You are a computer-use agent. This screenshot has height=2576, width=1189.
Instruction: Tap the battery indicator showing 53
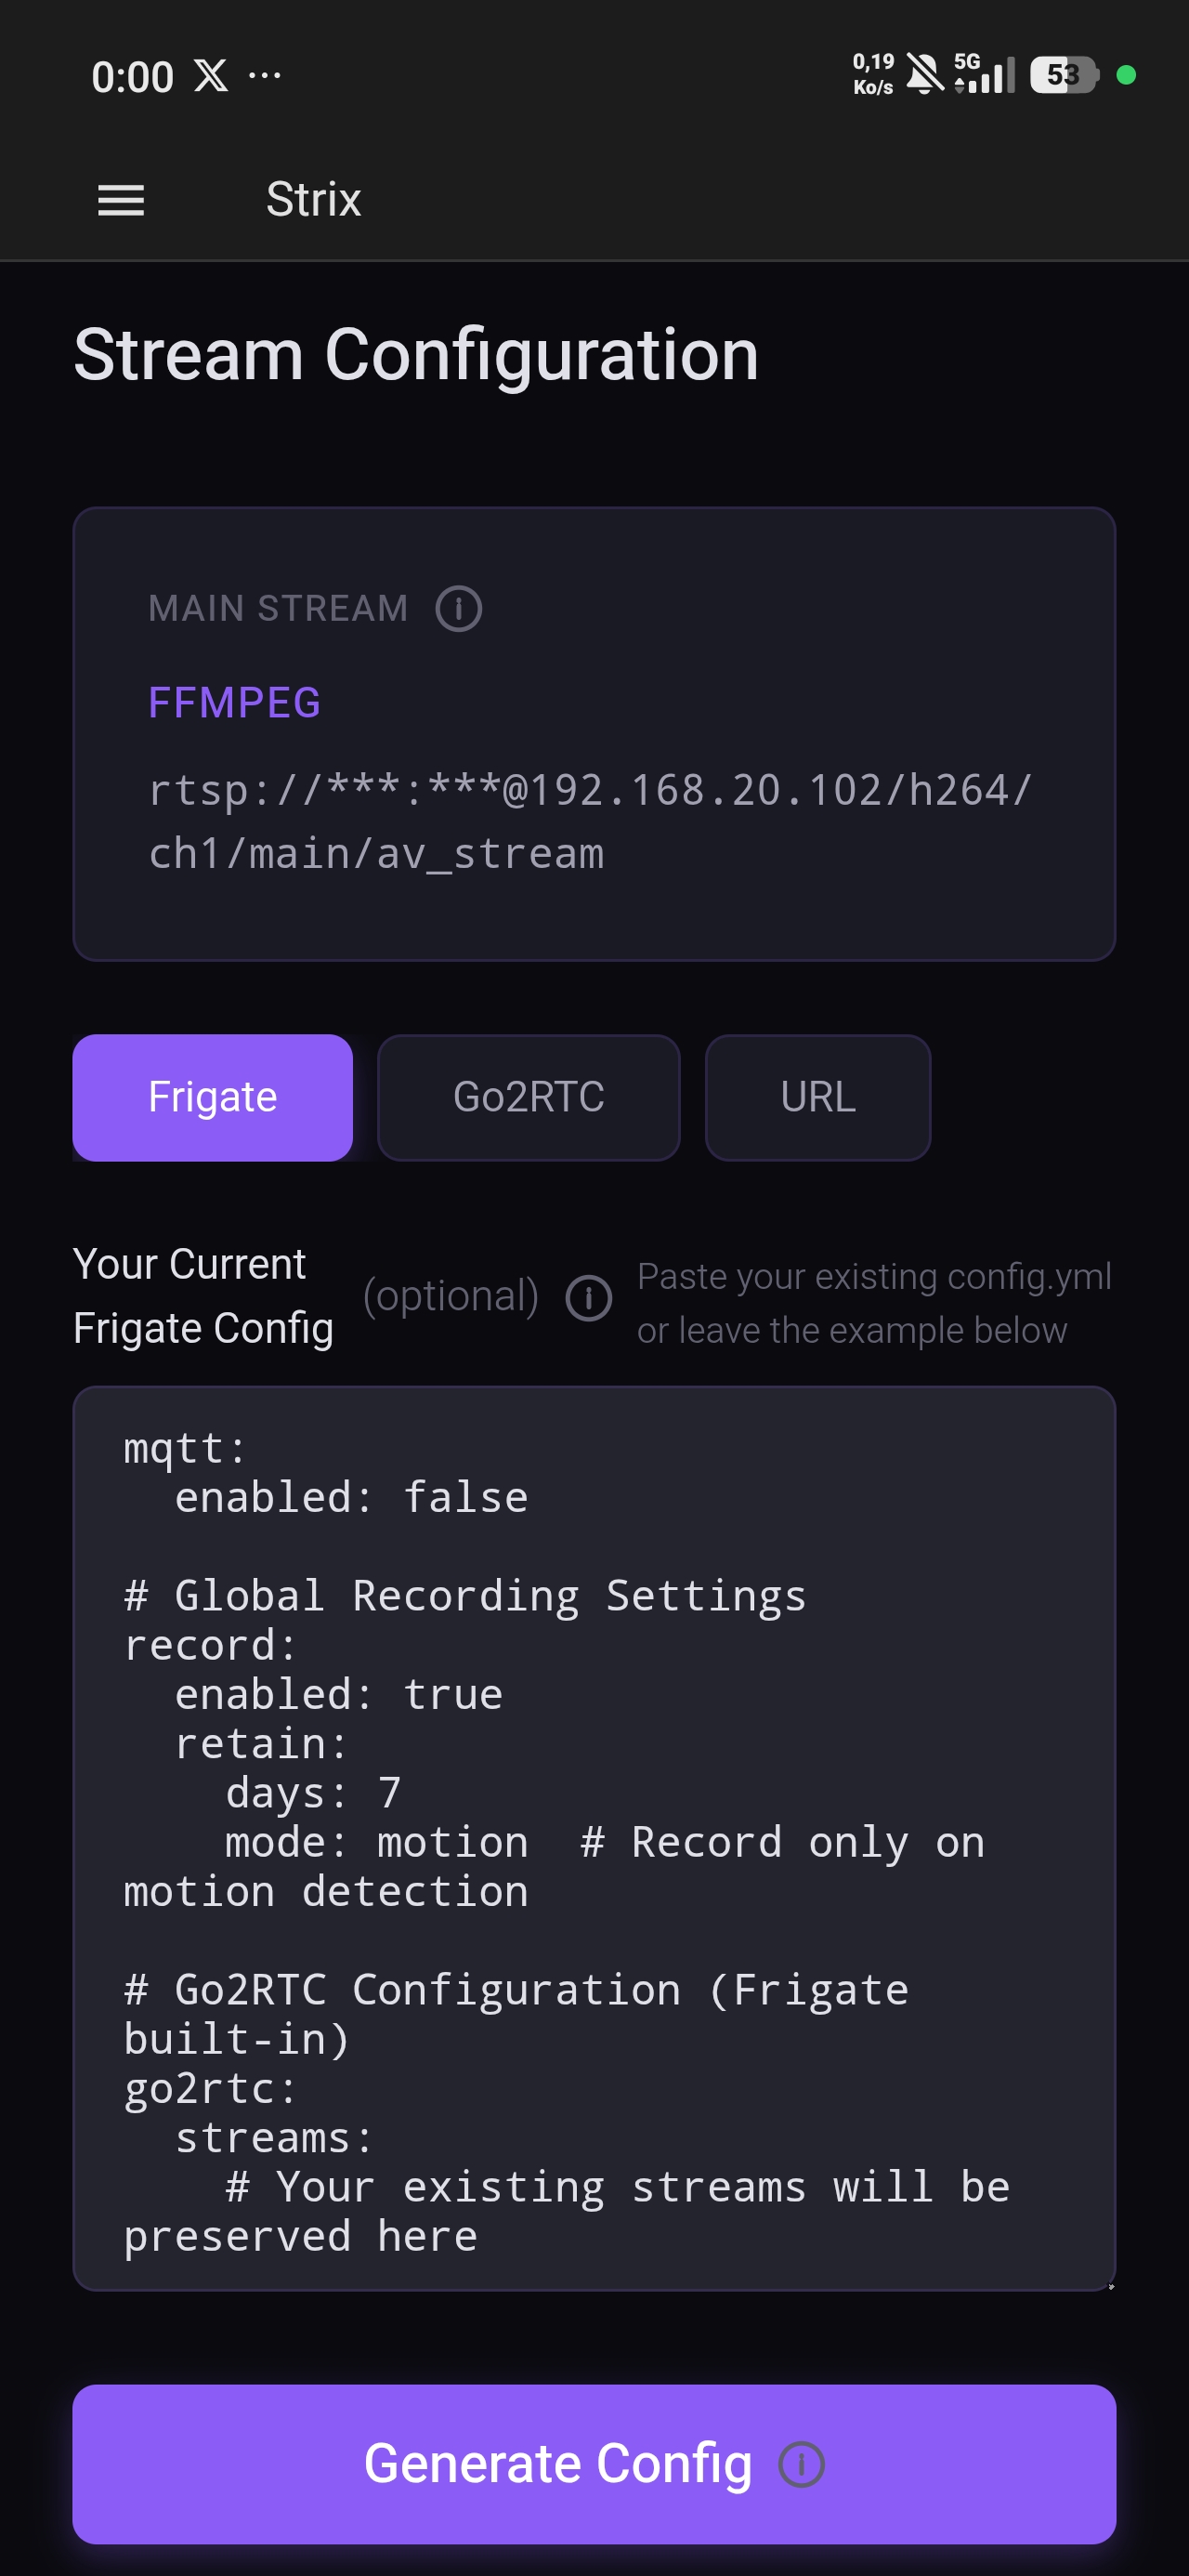[1064, 75]
